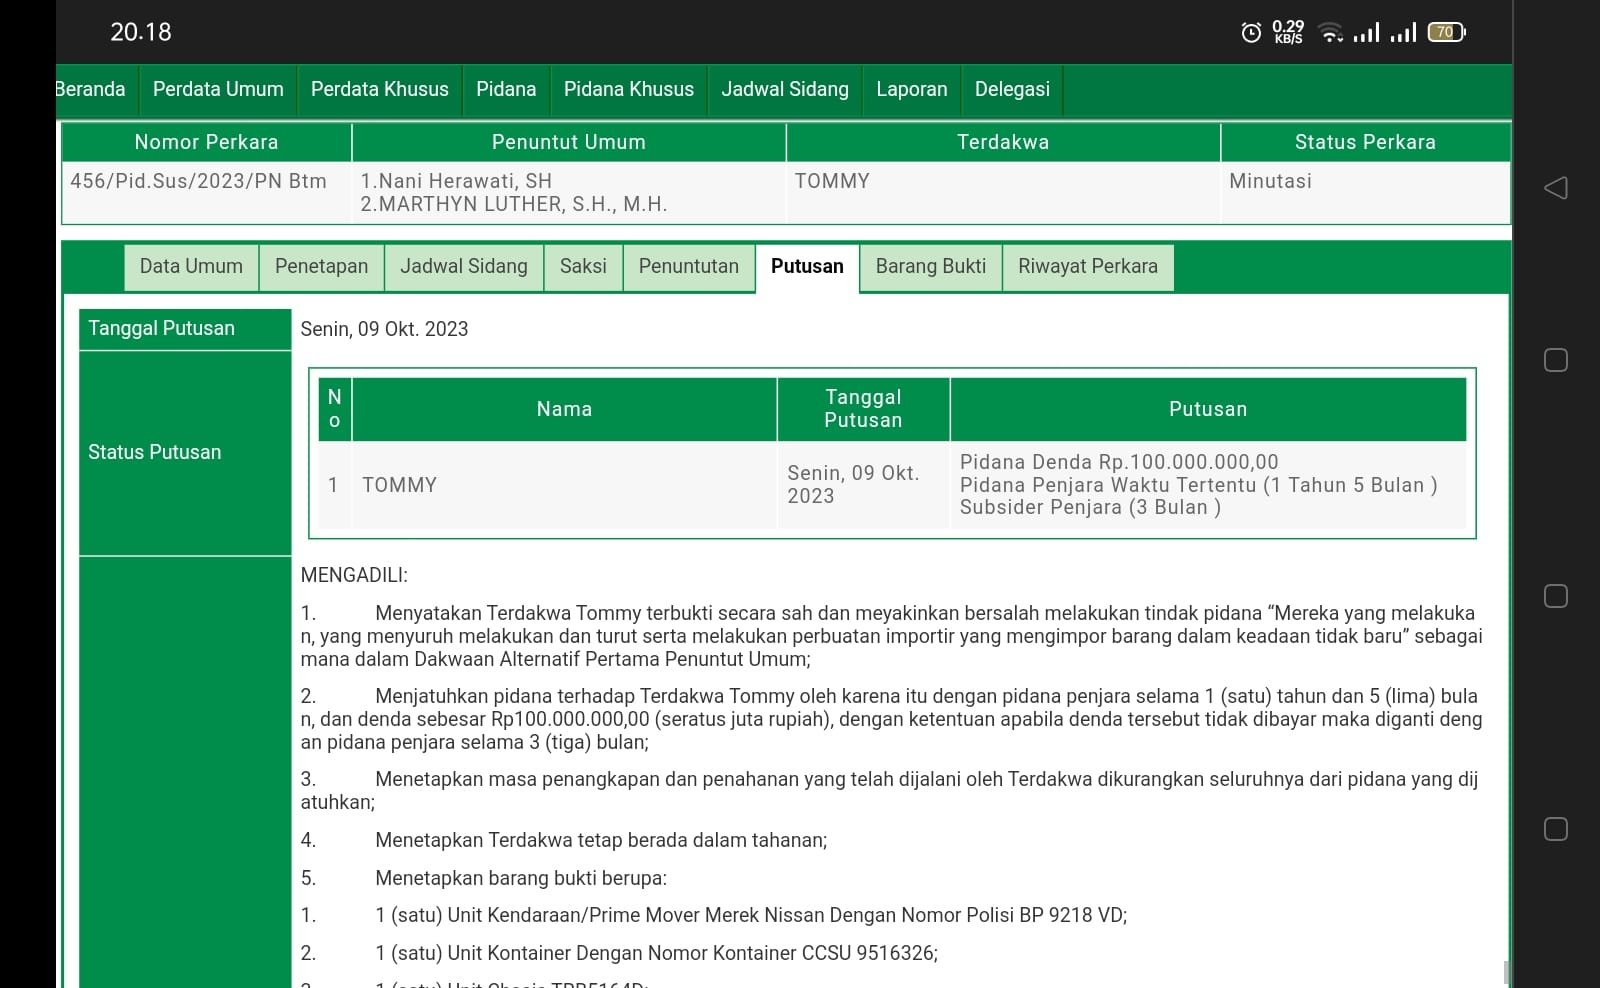
Task: Tap the Wi-Fi signal status icon
Action: [x=1330, y=33]
